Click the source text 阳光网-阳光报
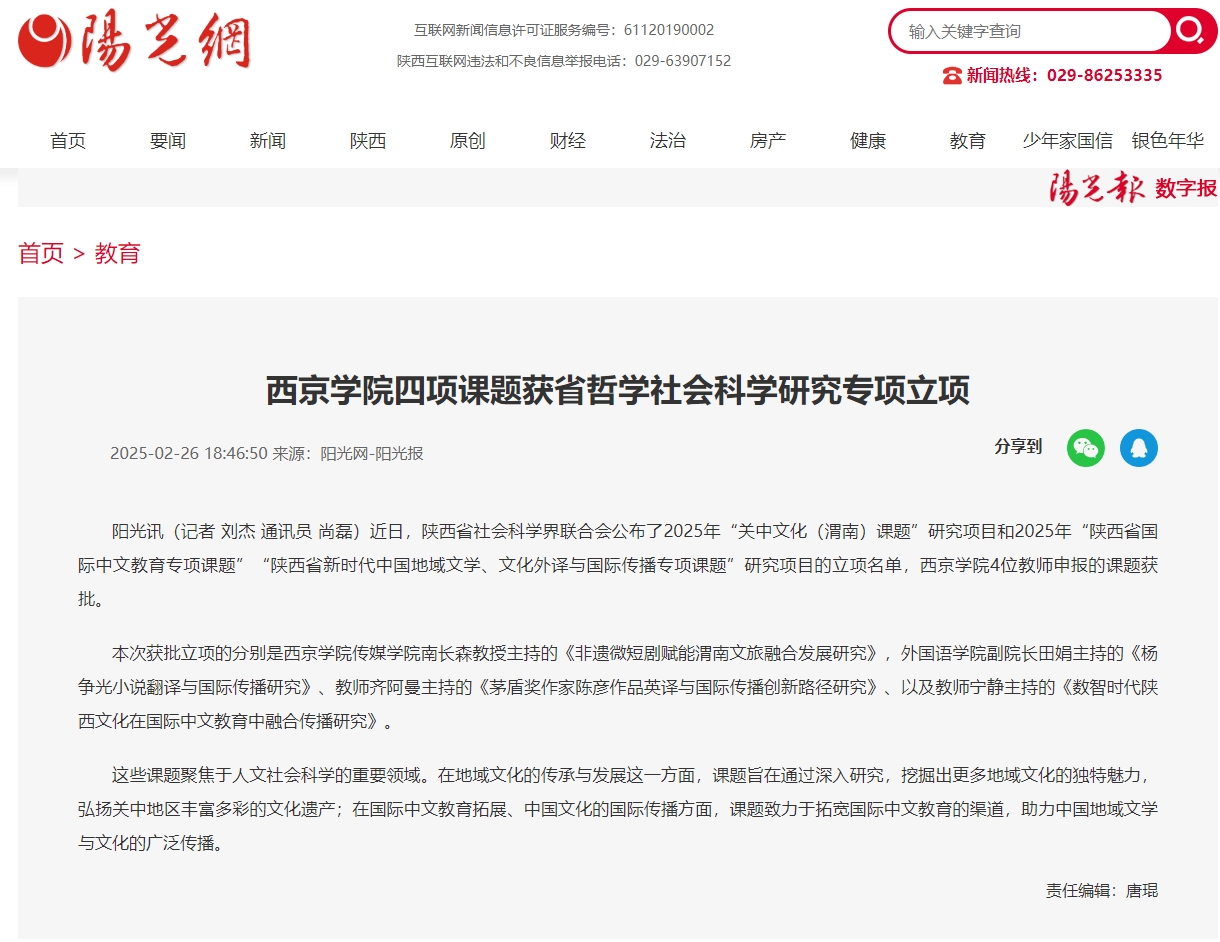This screenshot has width=1220, height=942. click(372, 453)
